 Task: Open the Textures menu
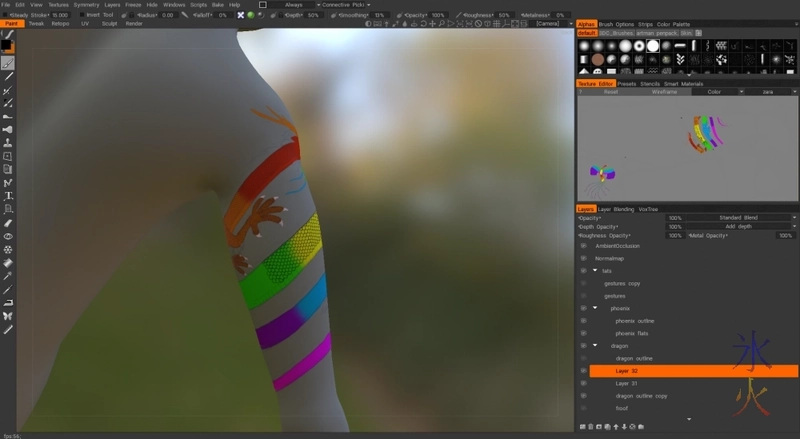pyautogui.click(x=57, y=5)
